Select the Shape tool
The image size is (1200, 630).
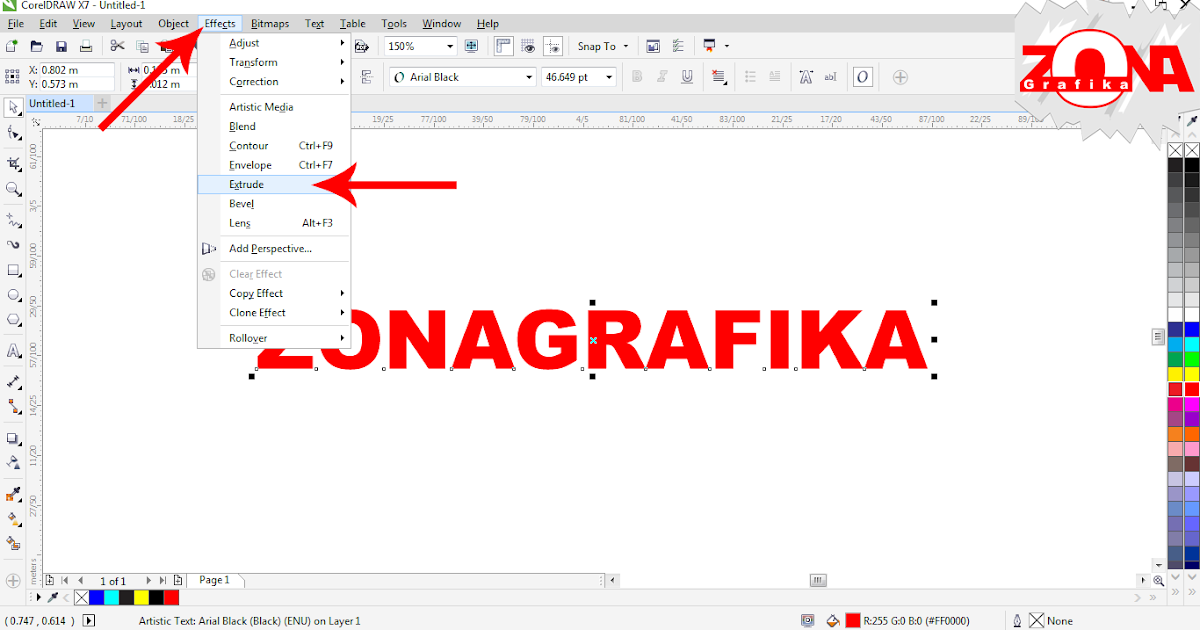point(14,132)
